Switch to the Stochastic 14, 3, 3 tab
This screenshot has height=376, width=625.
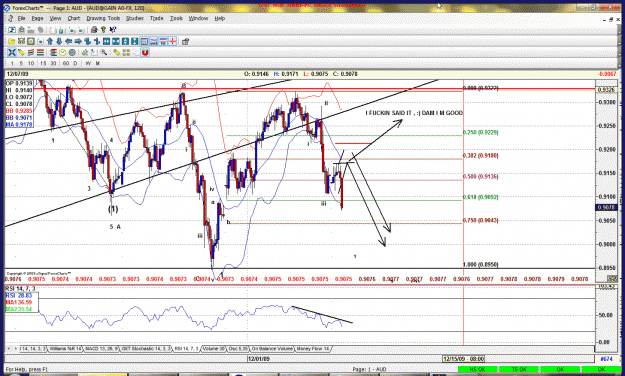(146, 349)
